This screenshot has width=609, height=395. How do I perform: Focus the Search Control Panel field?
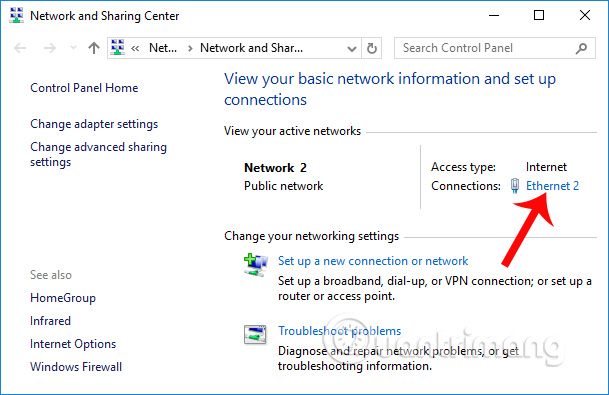(x=495, y=48)
